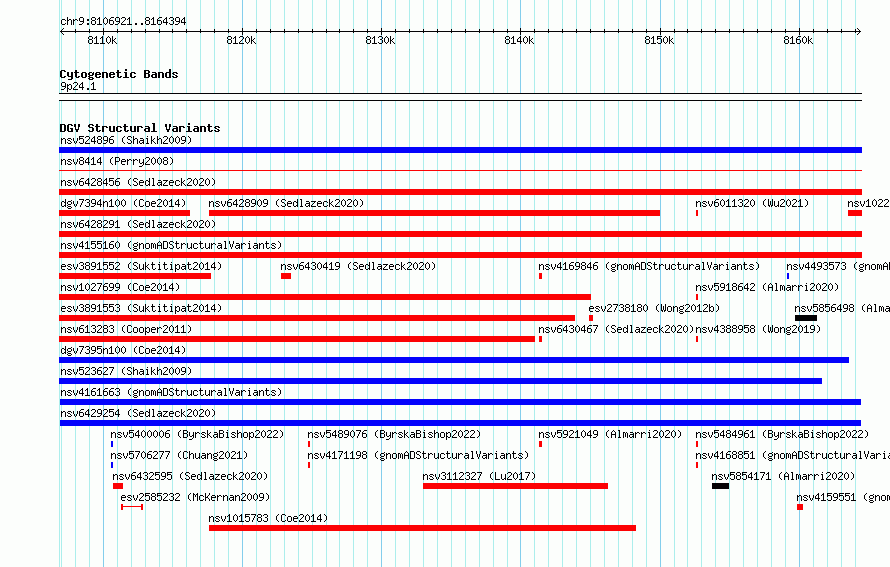890x567 pixels.
Task: Select the nsv6430419 (Sedlazeck2020) small red marker
Action: 286,276
